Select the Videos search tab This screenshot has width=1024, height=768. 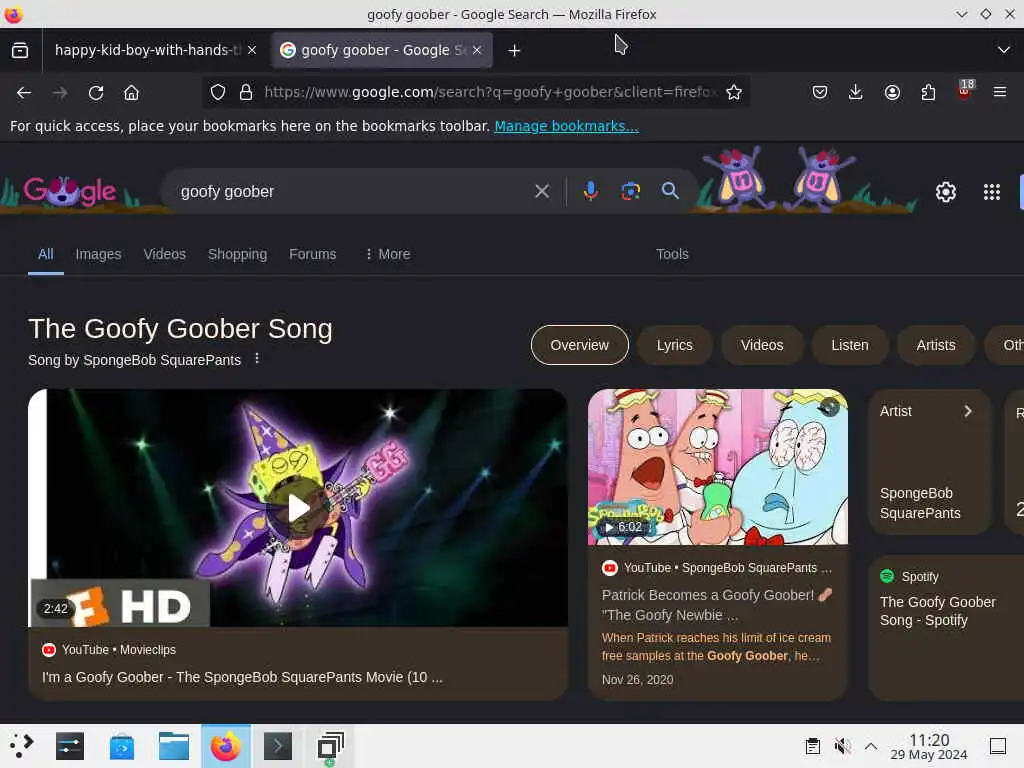165,254
